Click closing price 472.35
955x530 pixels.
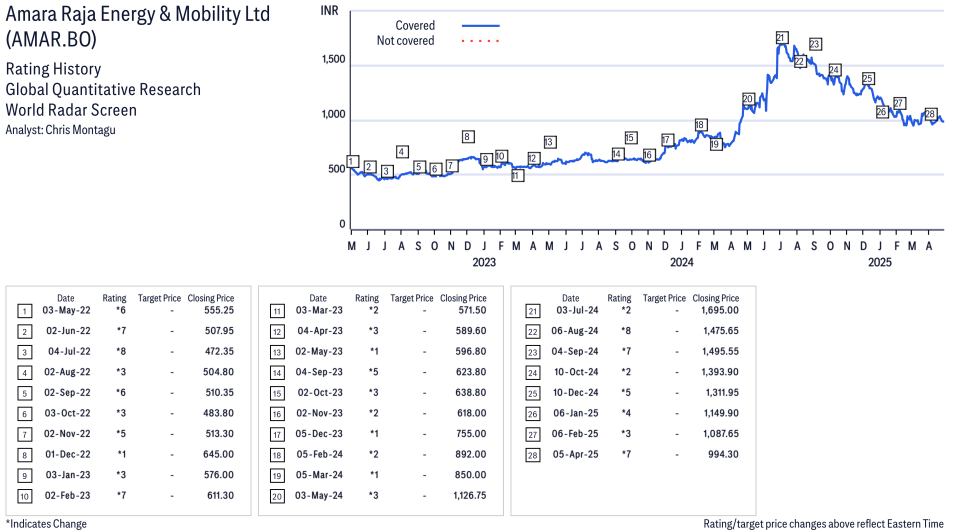click(219, 352)
